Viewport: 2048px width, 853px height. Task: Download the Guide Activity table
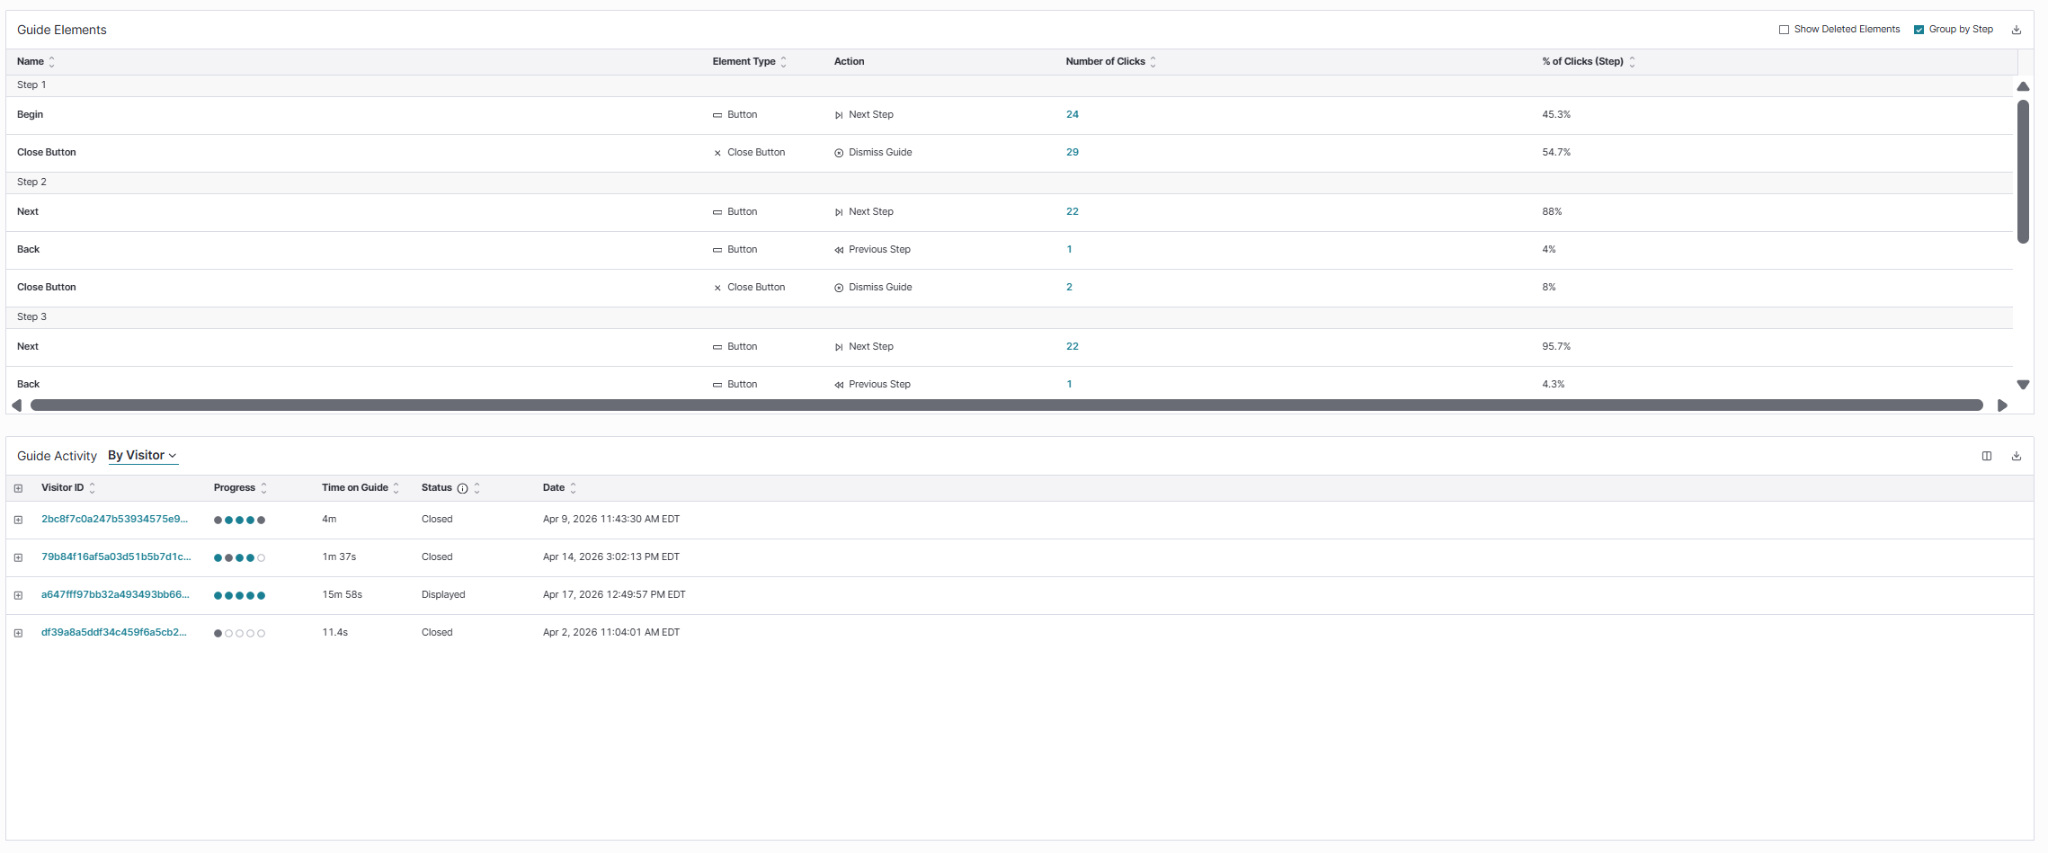pos(2016,456)
